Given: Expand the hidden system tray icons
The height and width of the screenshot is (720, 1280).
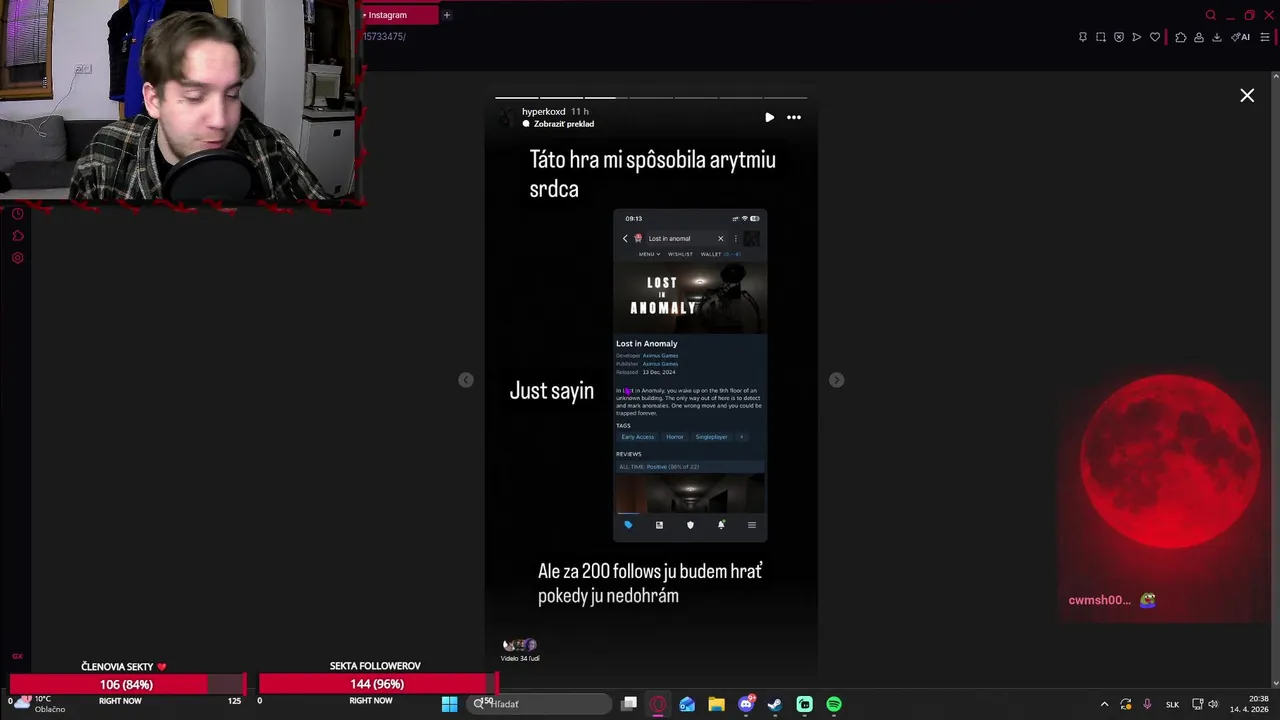Looking at the screenshot, I should [1104, 704].
